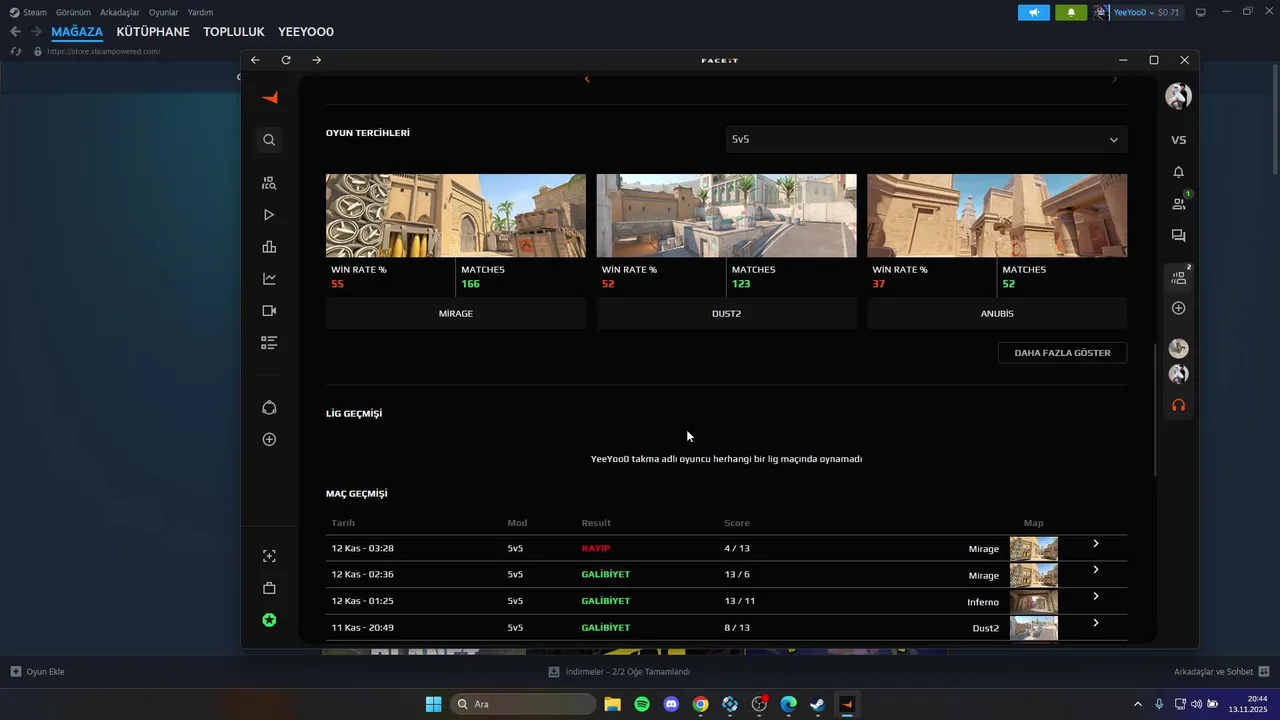The image size is (1280, 720).
Task: Open the briefcase shop icon
Action: pyautogui.click(x=269, y=588)
